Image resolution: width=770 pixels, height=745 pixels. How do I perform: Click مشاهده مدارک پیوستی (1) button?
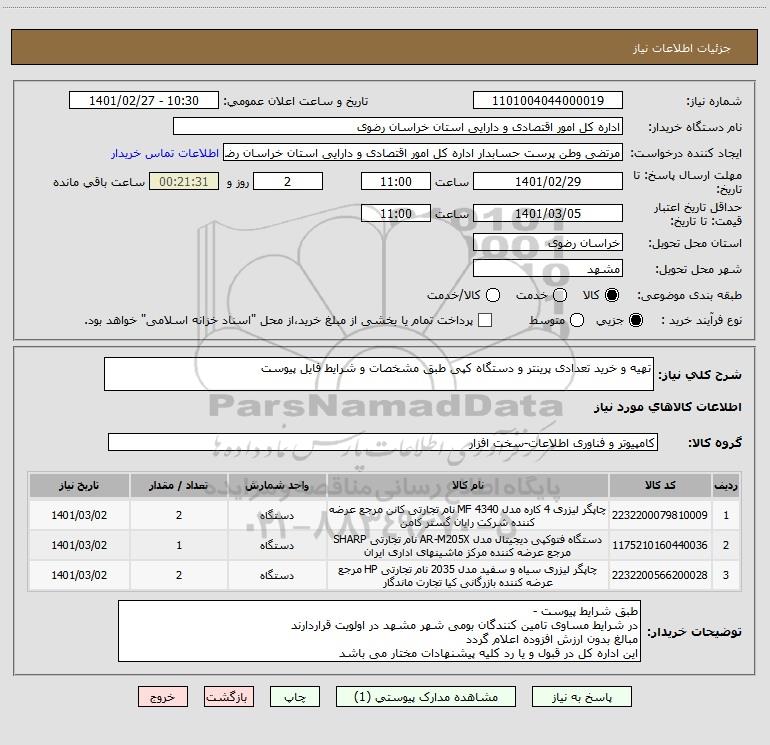(x=426, y=697)
